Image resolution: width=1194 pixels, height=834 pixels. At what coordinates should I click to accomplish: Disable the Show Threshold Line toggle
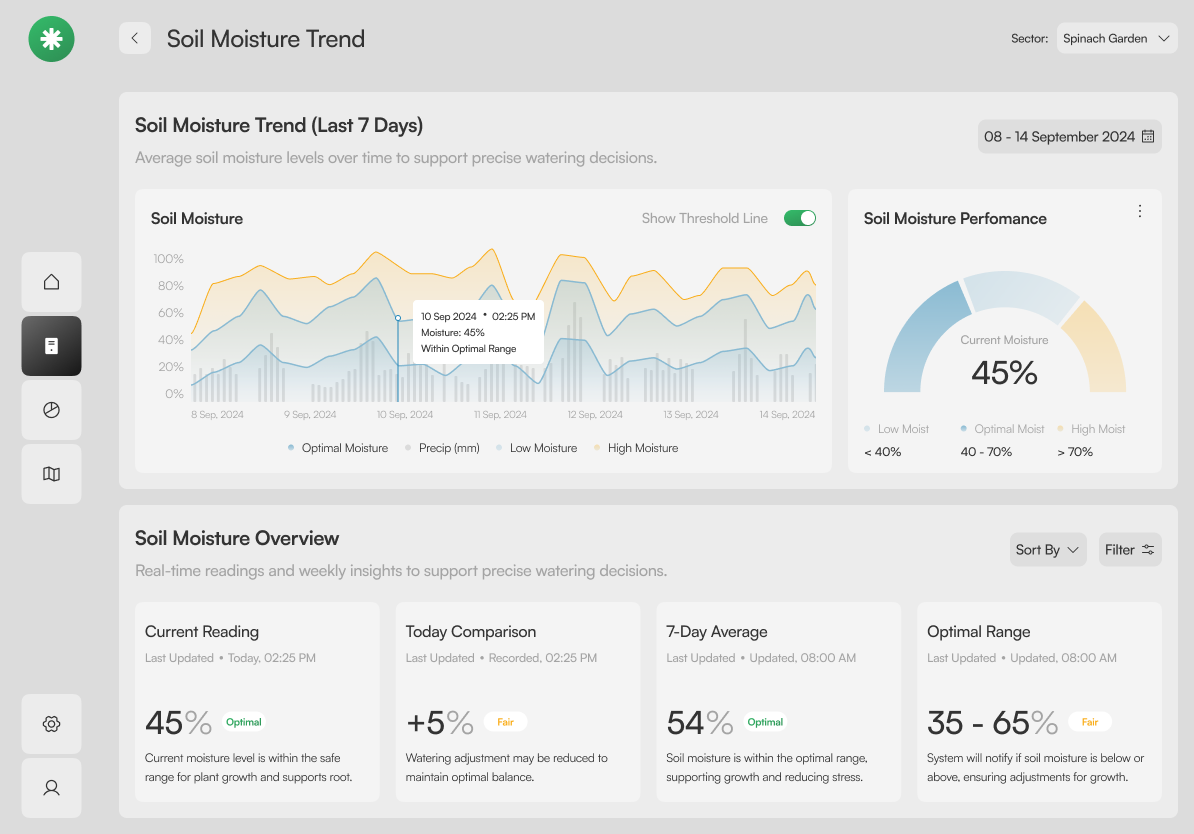click(x=800, y=218)
